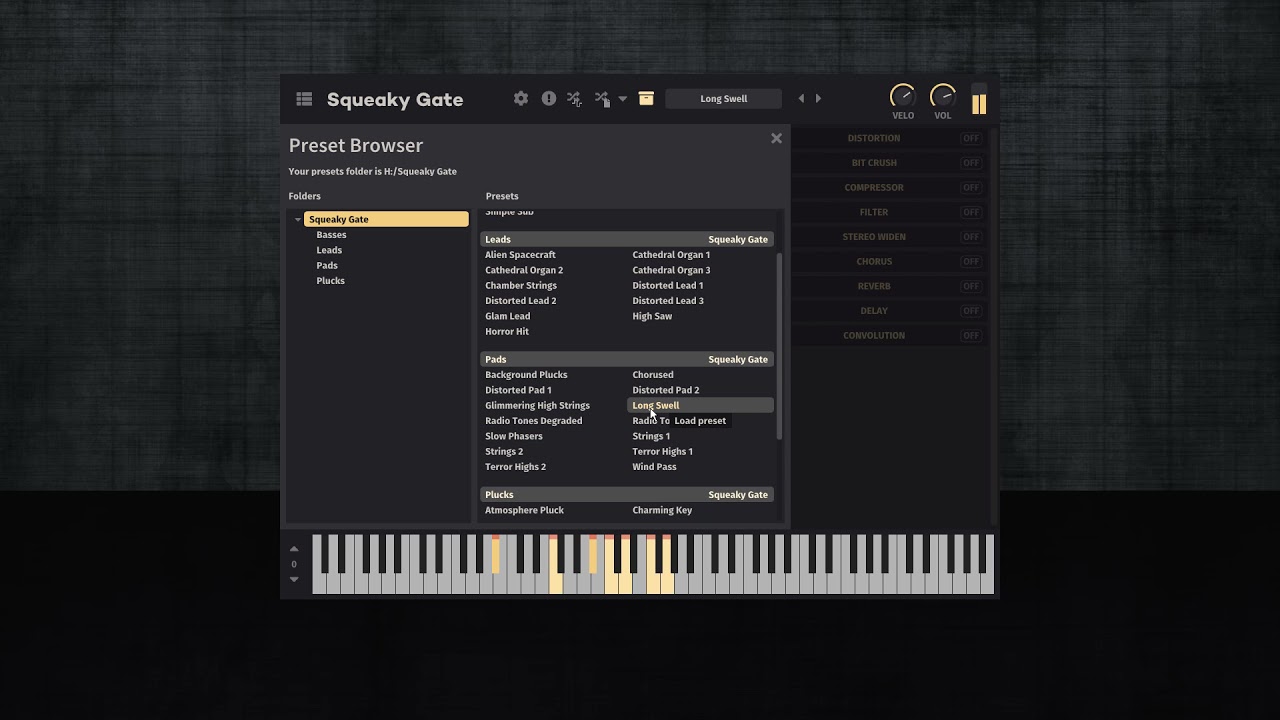Load the Distorted Lead 3 preset
1280x720 pixels.
[667, 301]
